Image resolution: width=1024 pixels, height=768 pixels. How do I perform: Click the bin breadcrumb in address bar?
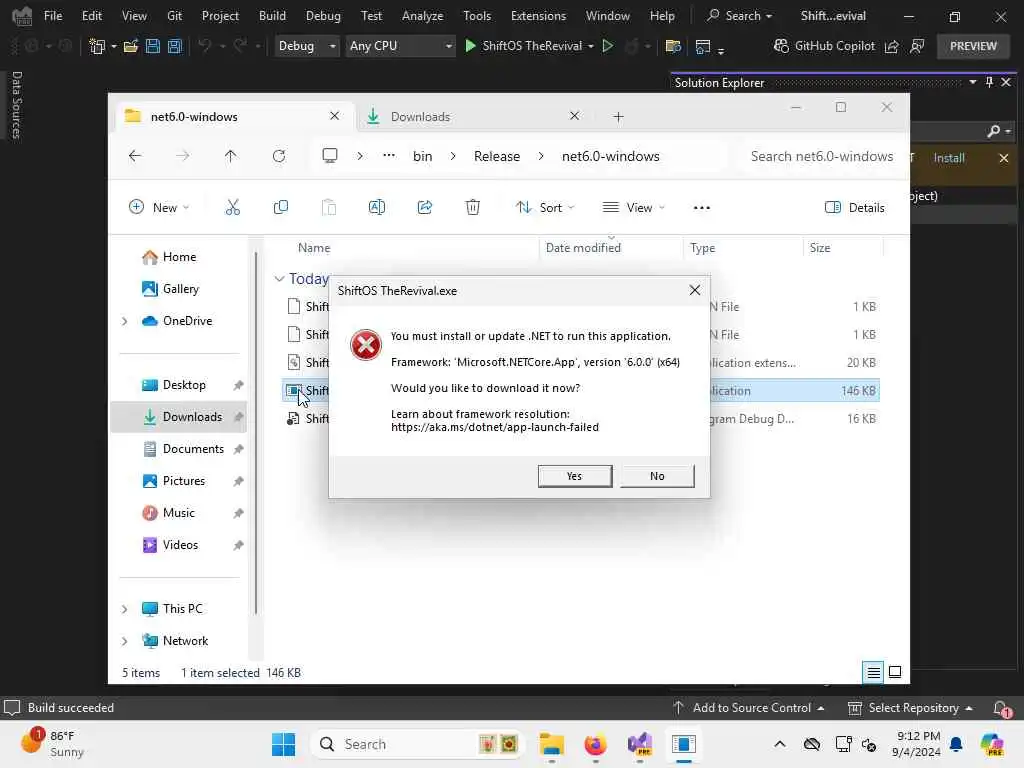pos(423,156)
